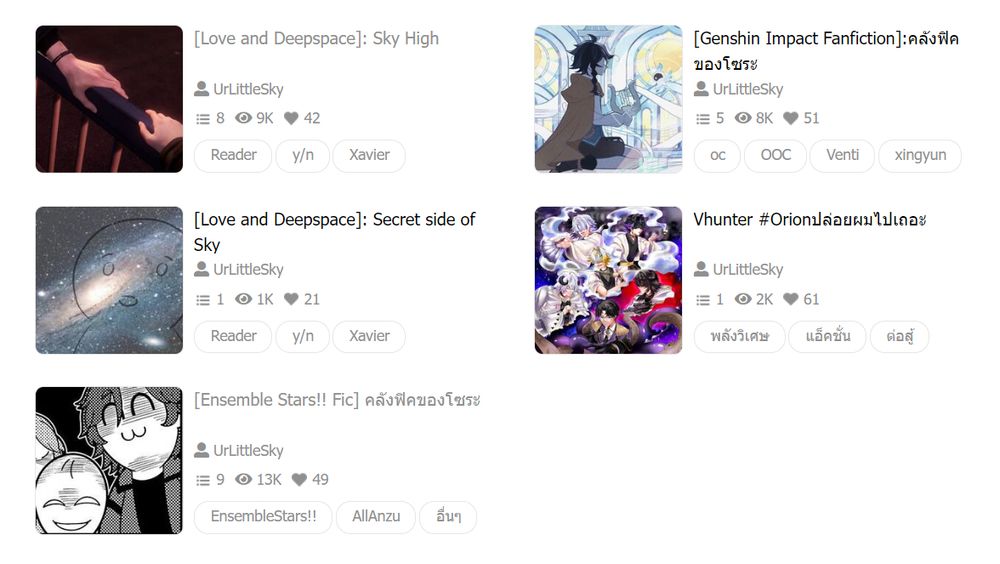Open the galaxy cover thumbnail
The height and width of the screenshot is (564, 1000).
click(109, 280)
